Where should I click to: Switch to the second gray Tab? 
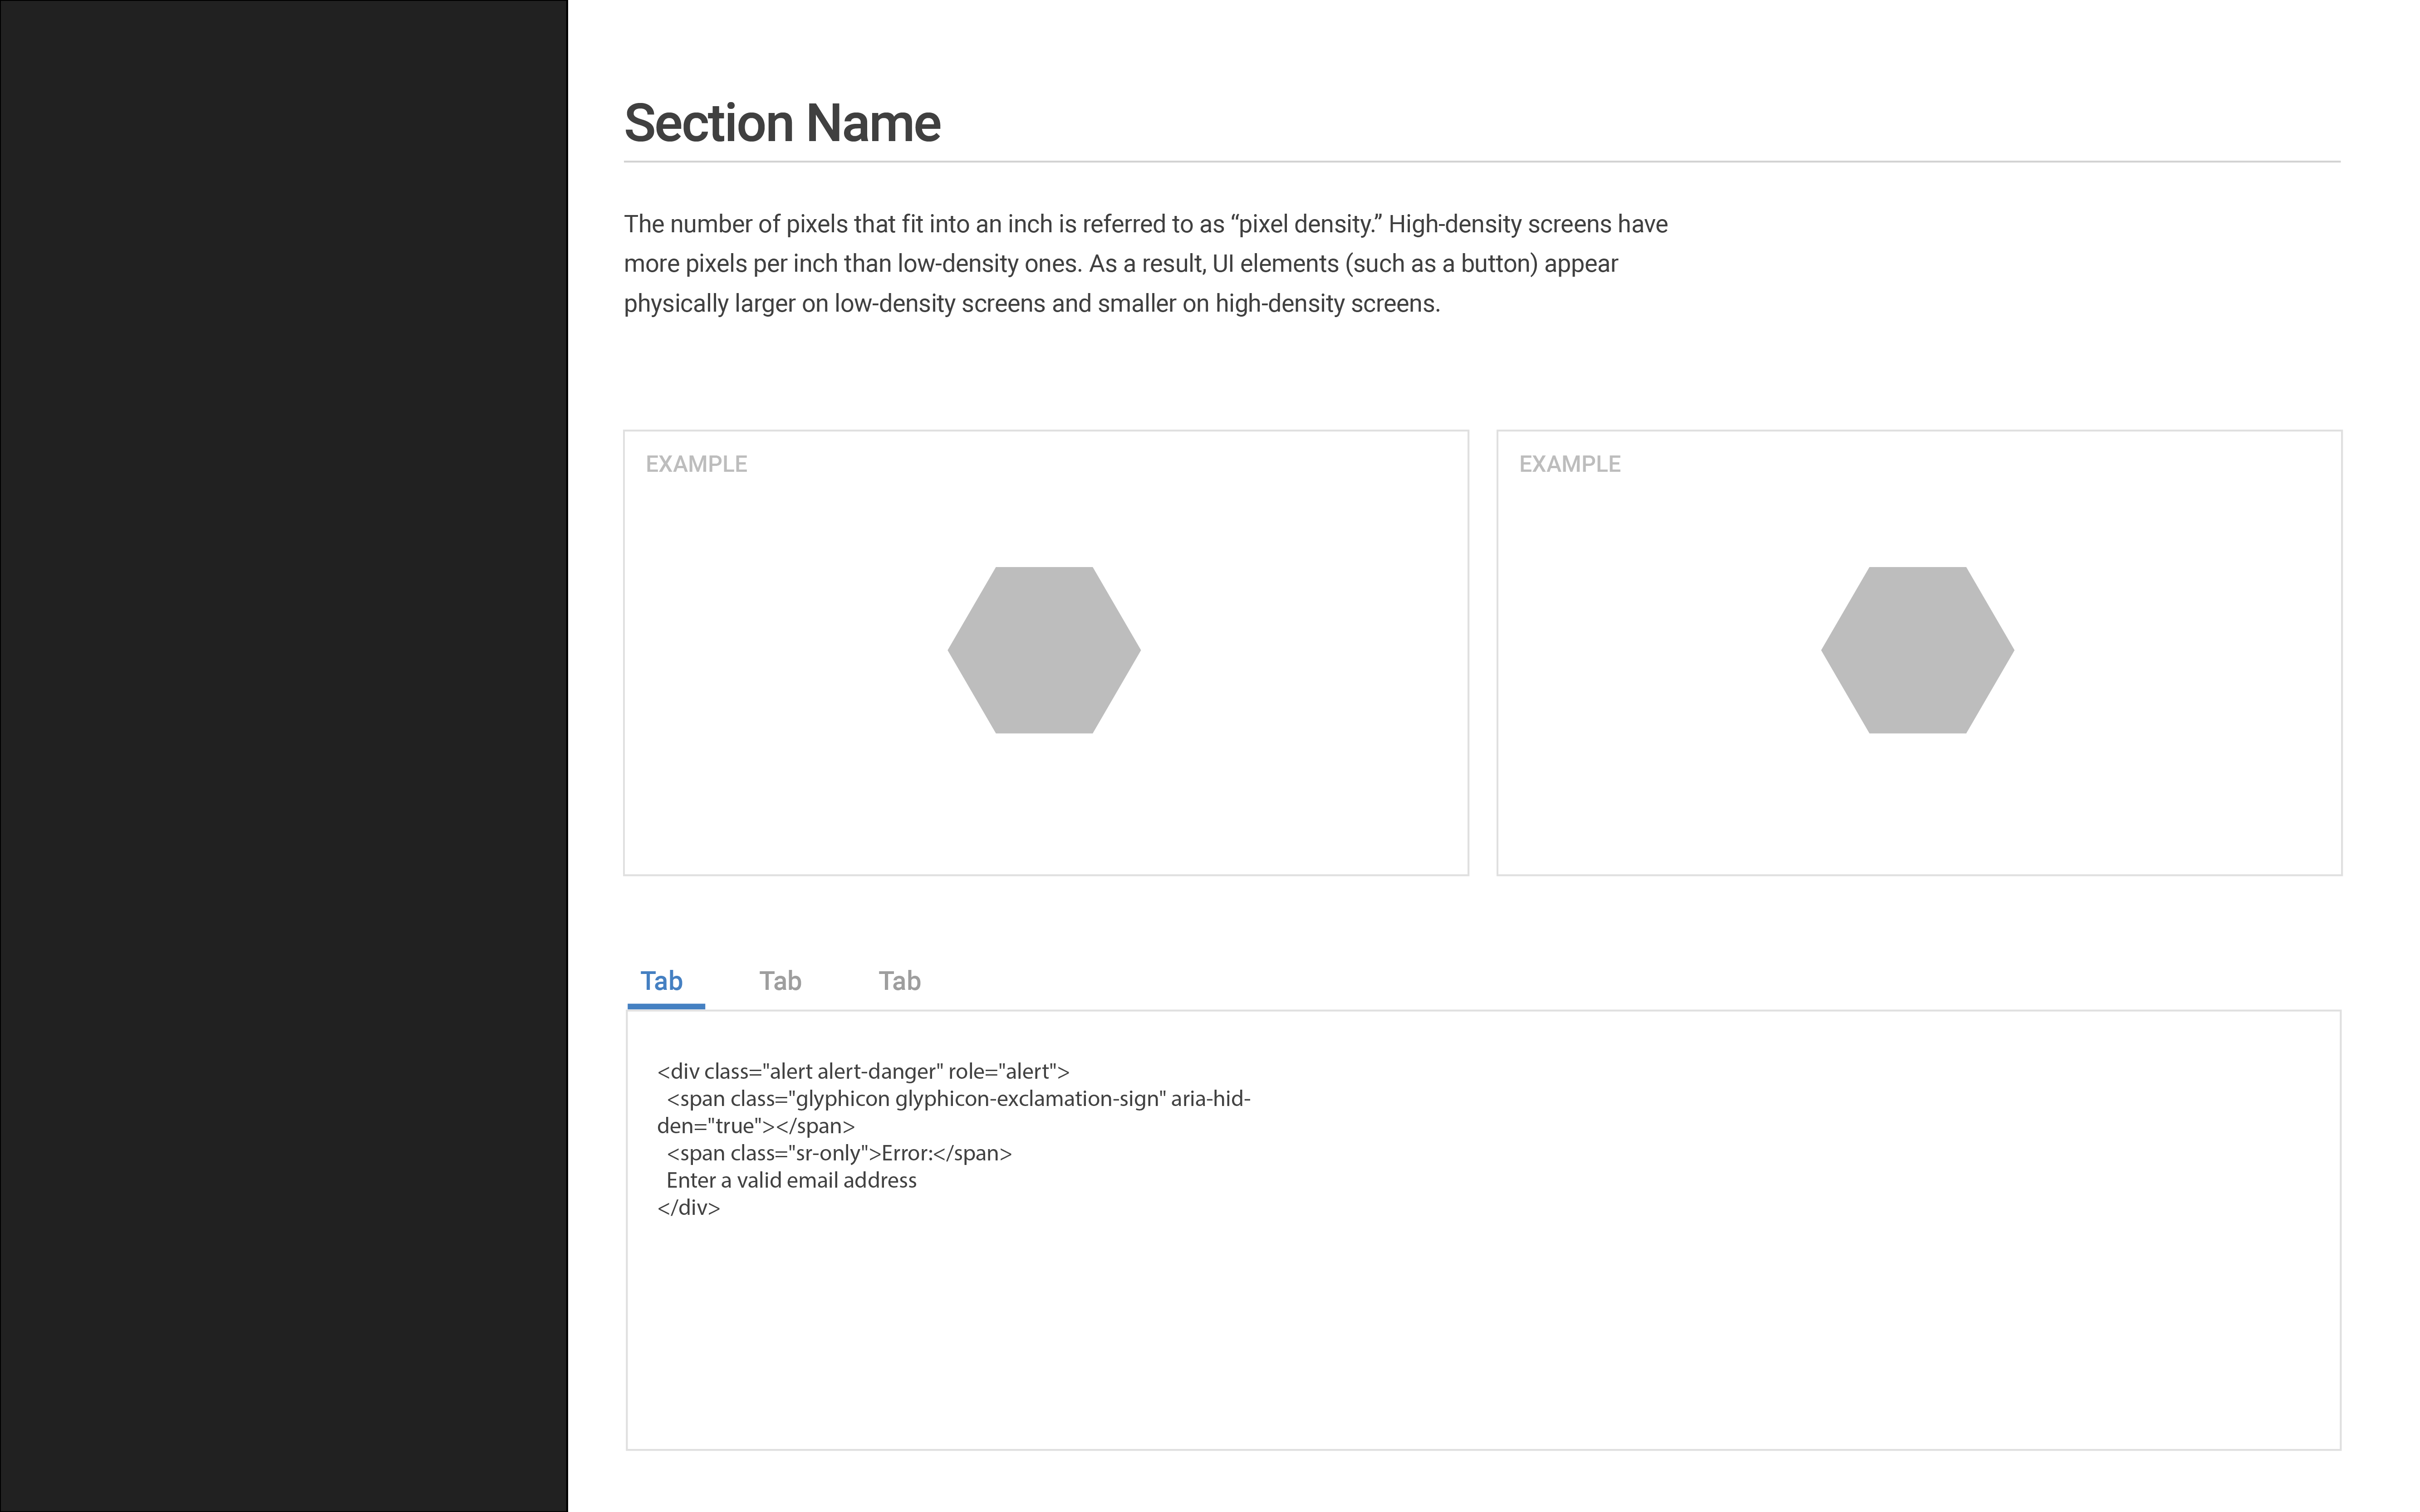[x=780, y=981]
